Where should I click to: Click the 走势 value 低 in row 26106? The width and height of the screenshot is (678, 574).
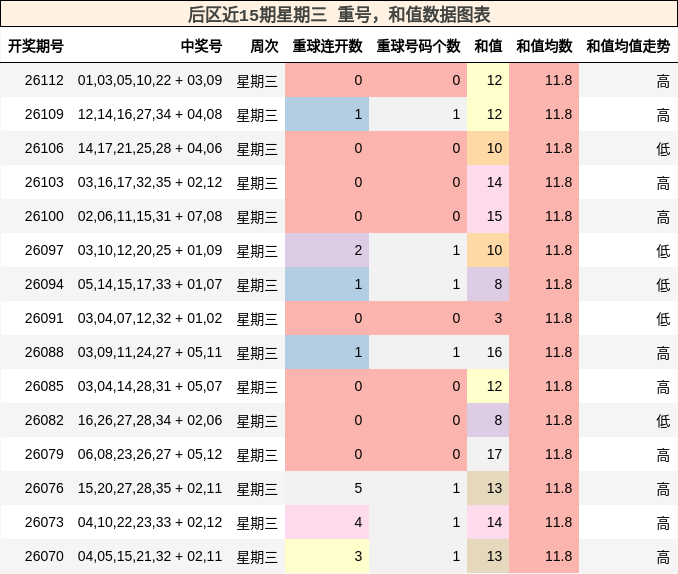[663, 149]
